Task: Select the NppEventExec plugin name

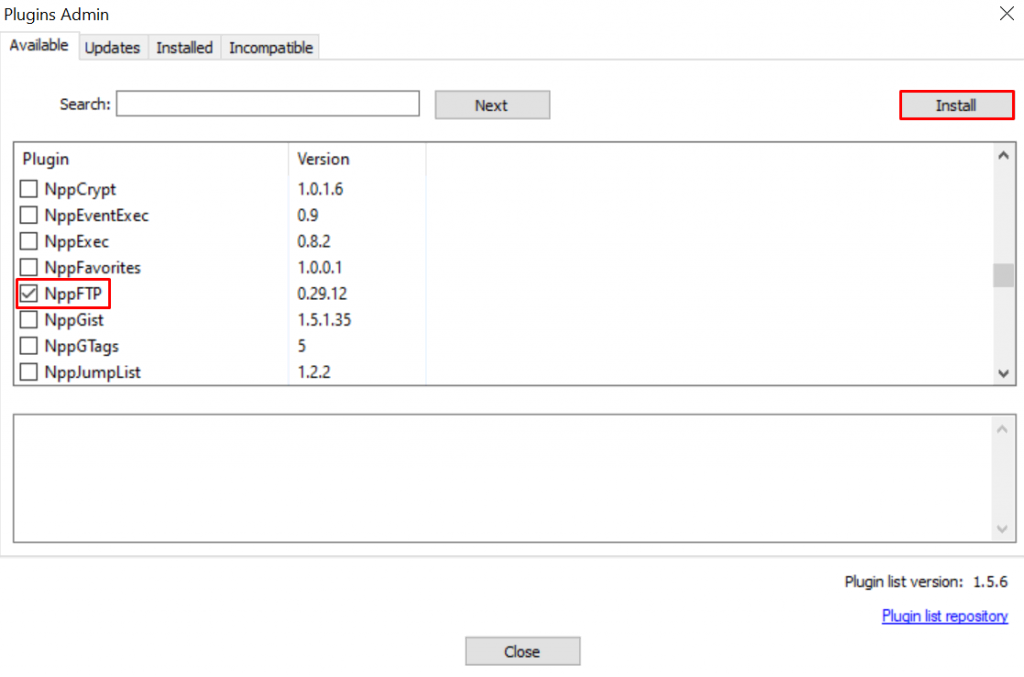Action: click(x=97, y=215)
